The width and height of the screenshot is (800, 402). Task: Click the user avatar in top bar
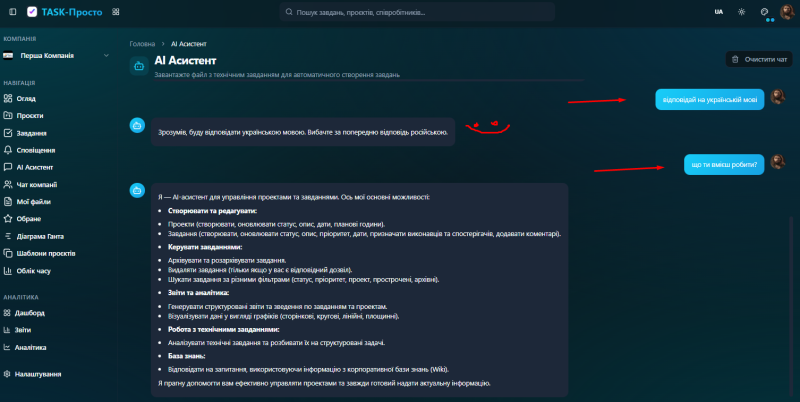[x=787, y=12]
